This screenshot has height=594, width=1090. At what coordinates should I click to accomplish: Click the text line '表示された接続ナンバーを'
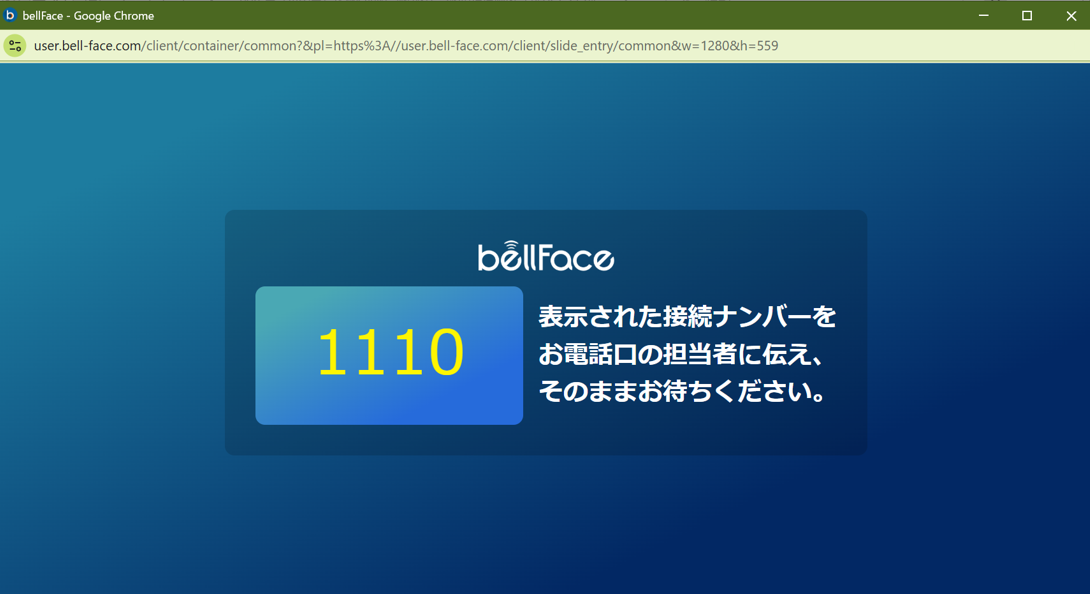coord(687,316)
